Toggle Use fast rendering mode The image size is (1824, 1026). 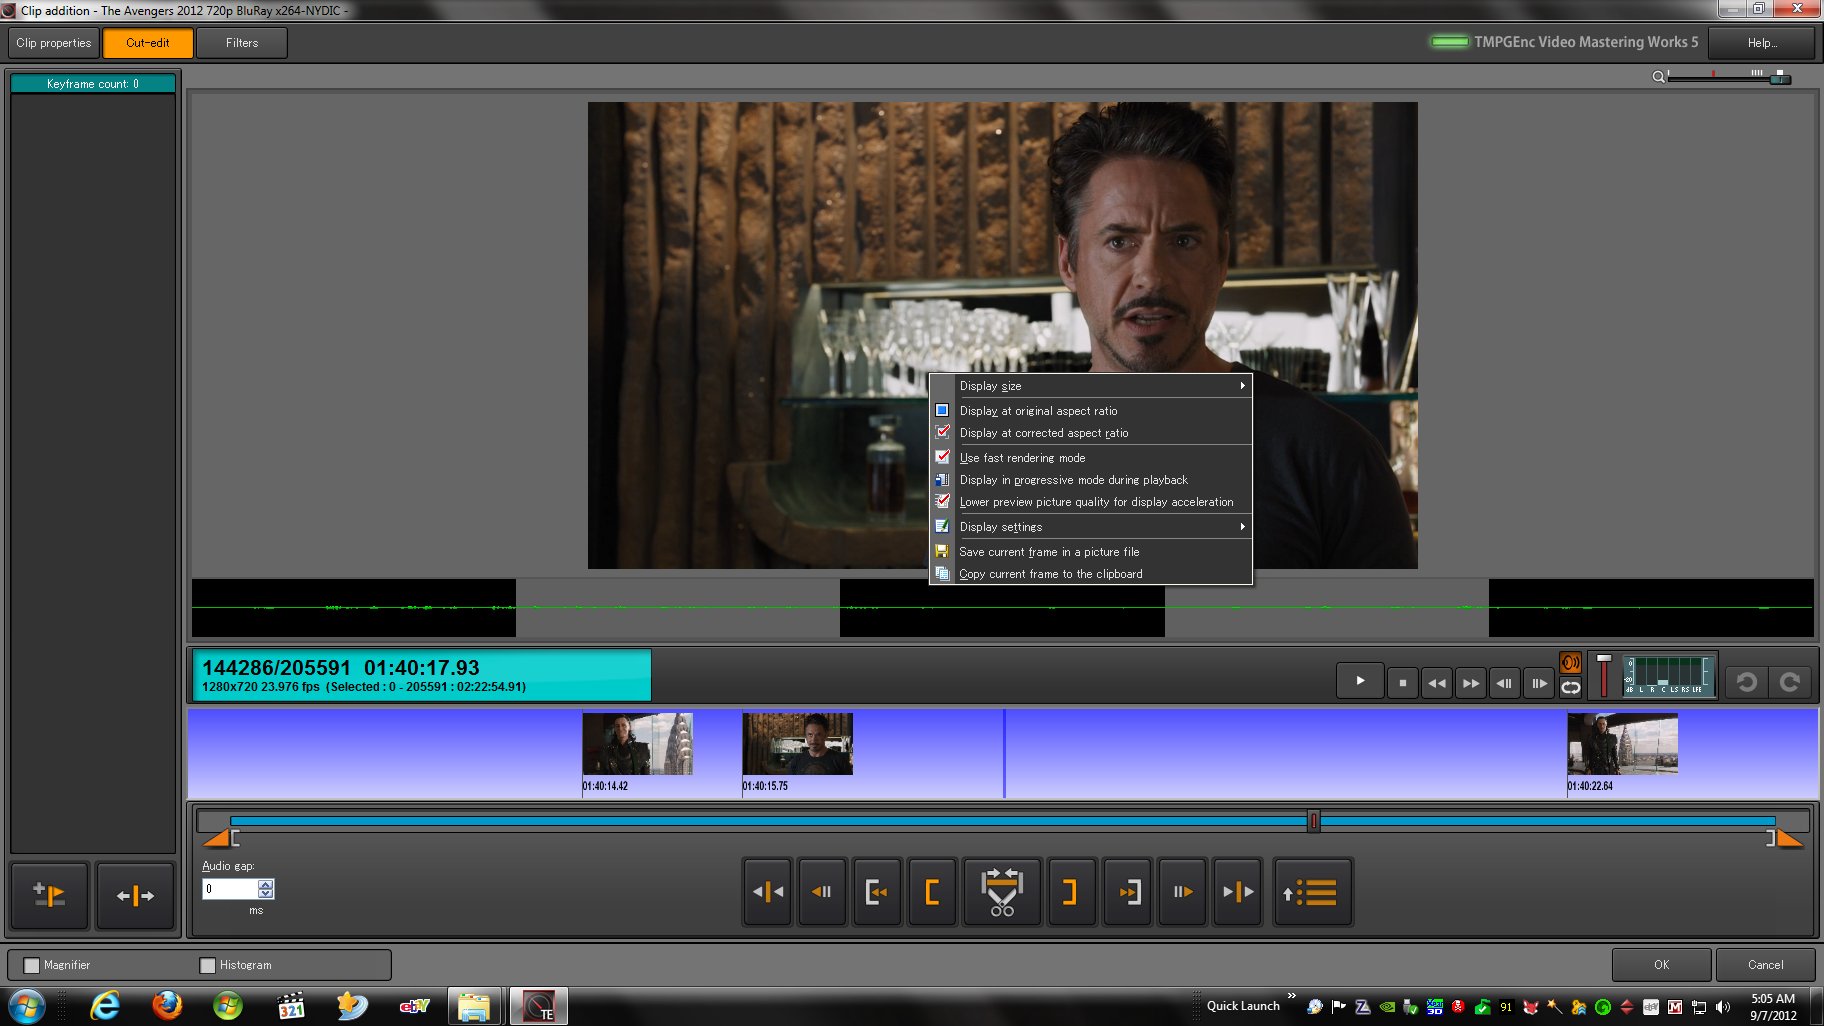point(1091,458)
